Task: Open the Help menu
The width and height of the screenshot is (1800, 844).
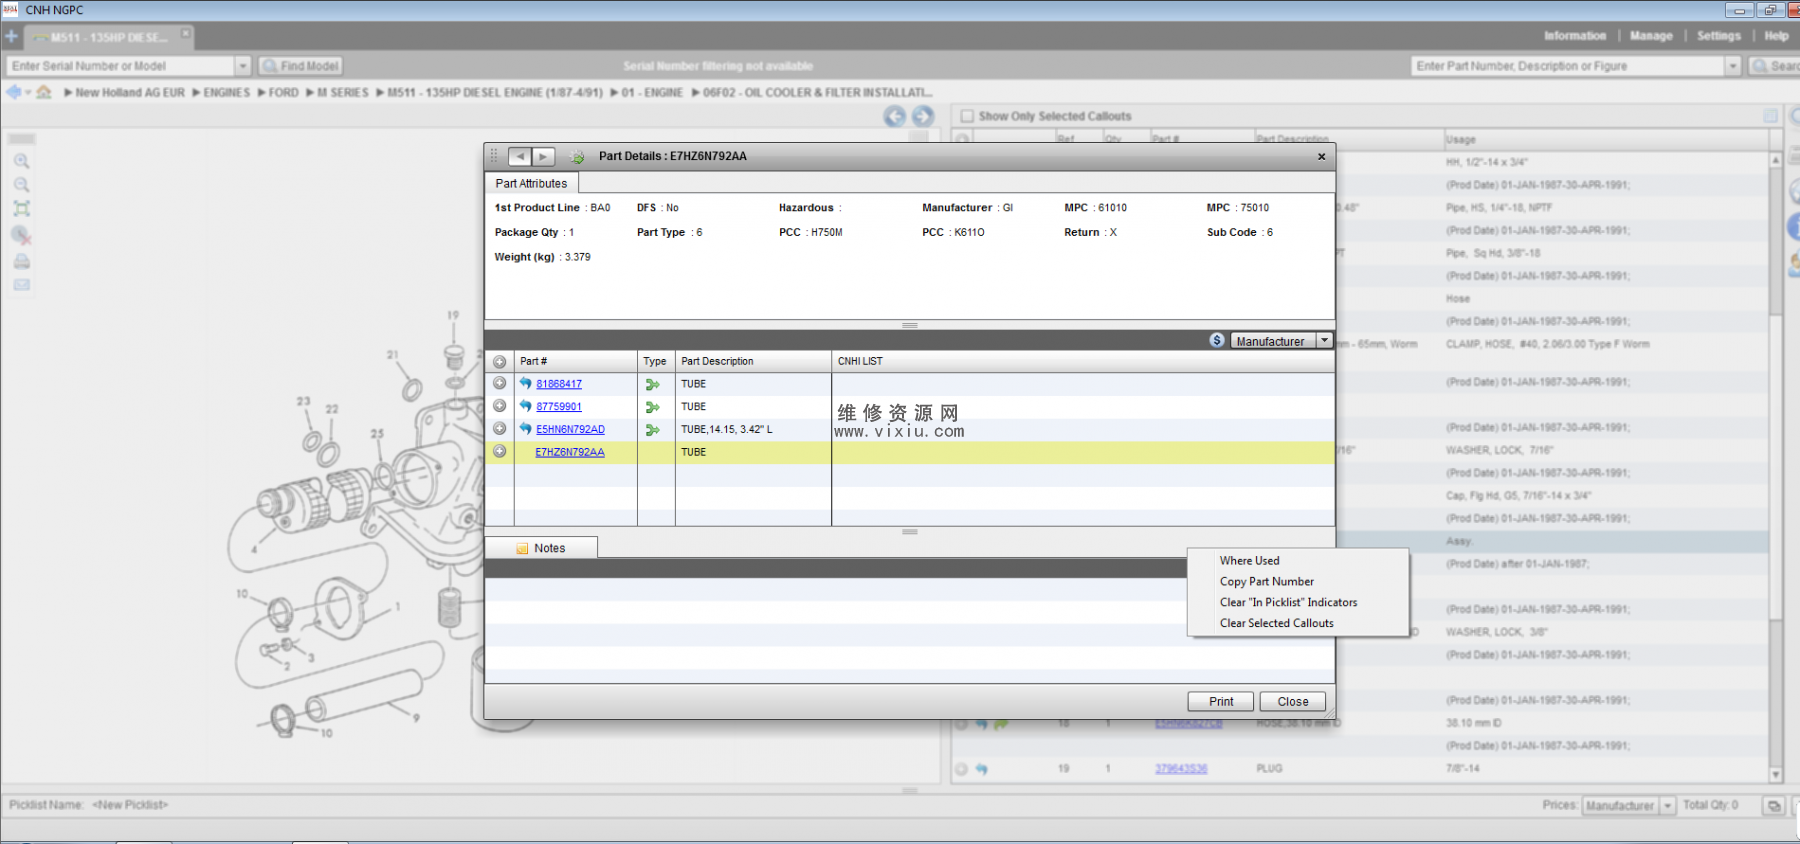Action: click(x=1776, y=36)
